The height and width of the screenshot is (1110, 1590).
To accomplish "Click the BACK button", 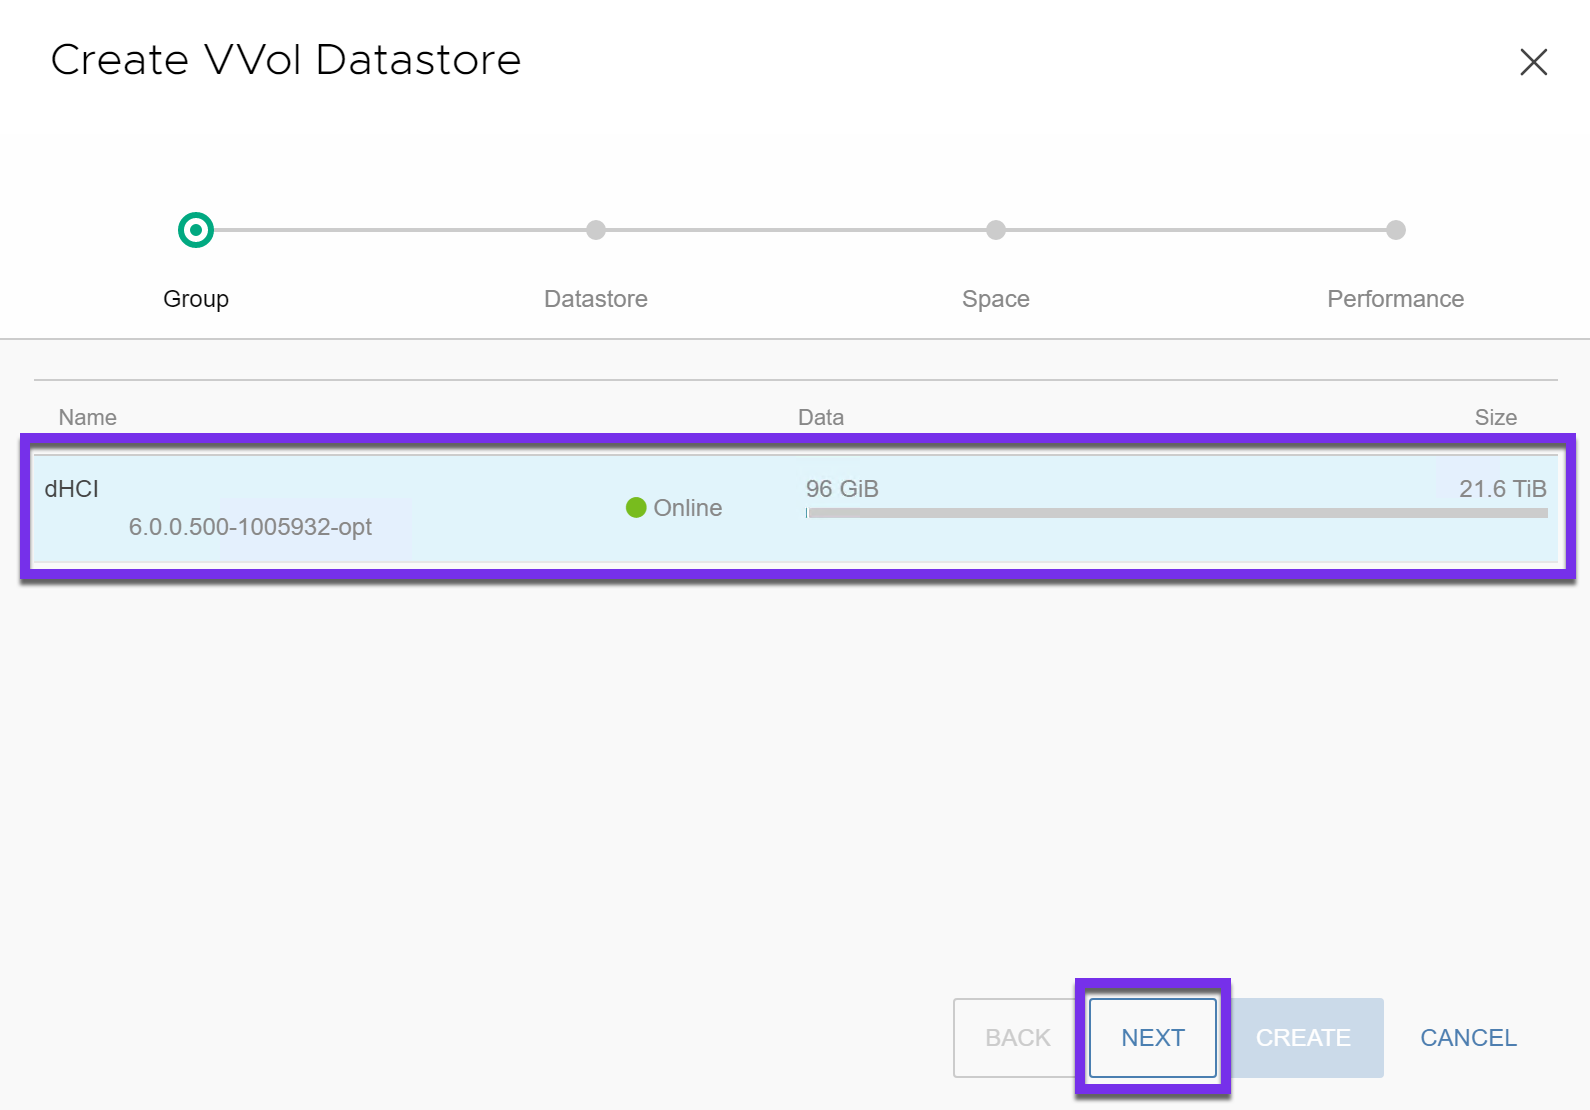I will tap(1017, 1038).
